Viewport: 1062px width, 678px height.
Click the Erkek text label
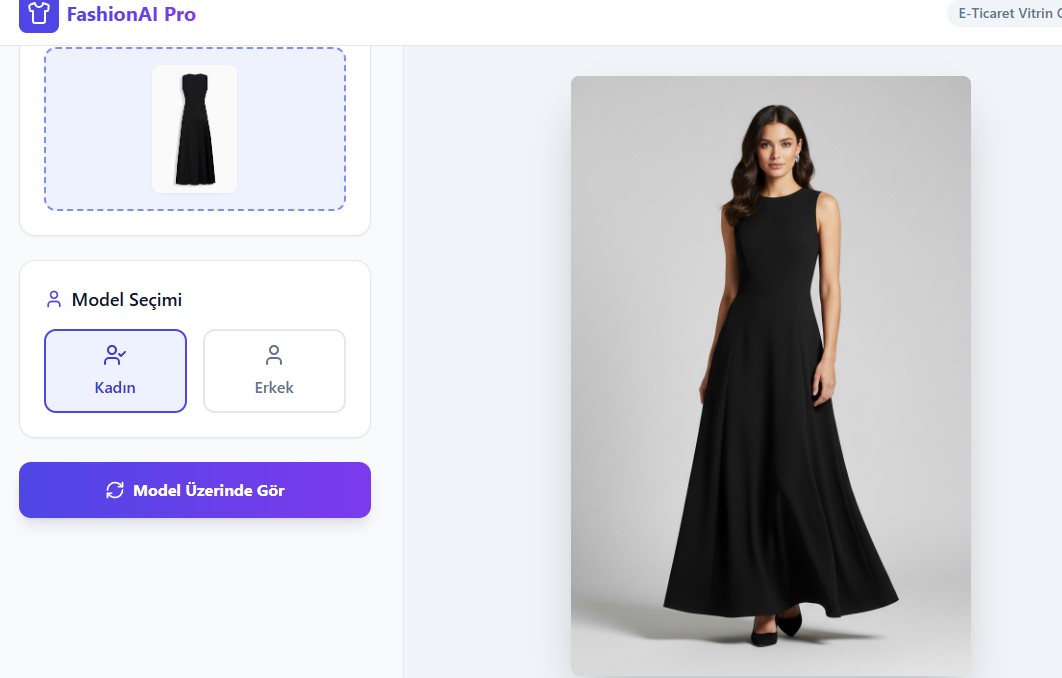[x=274, y=387]
